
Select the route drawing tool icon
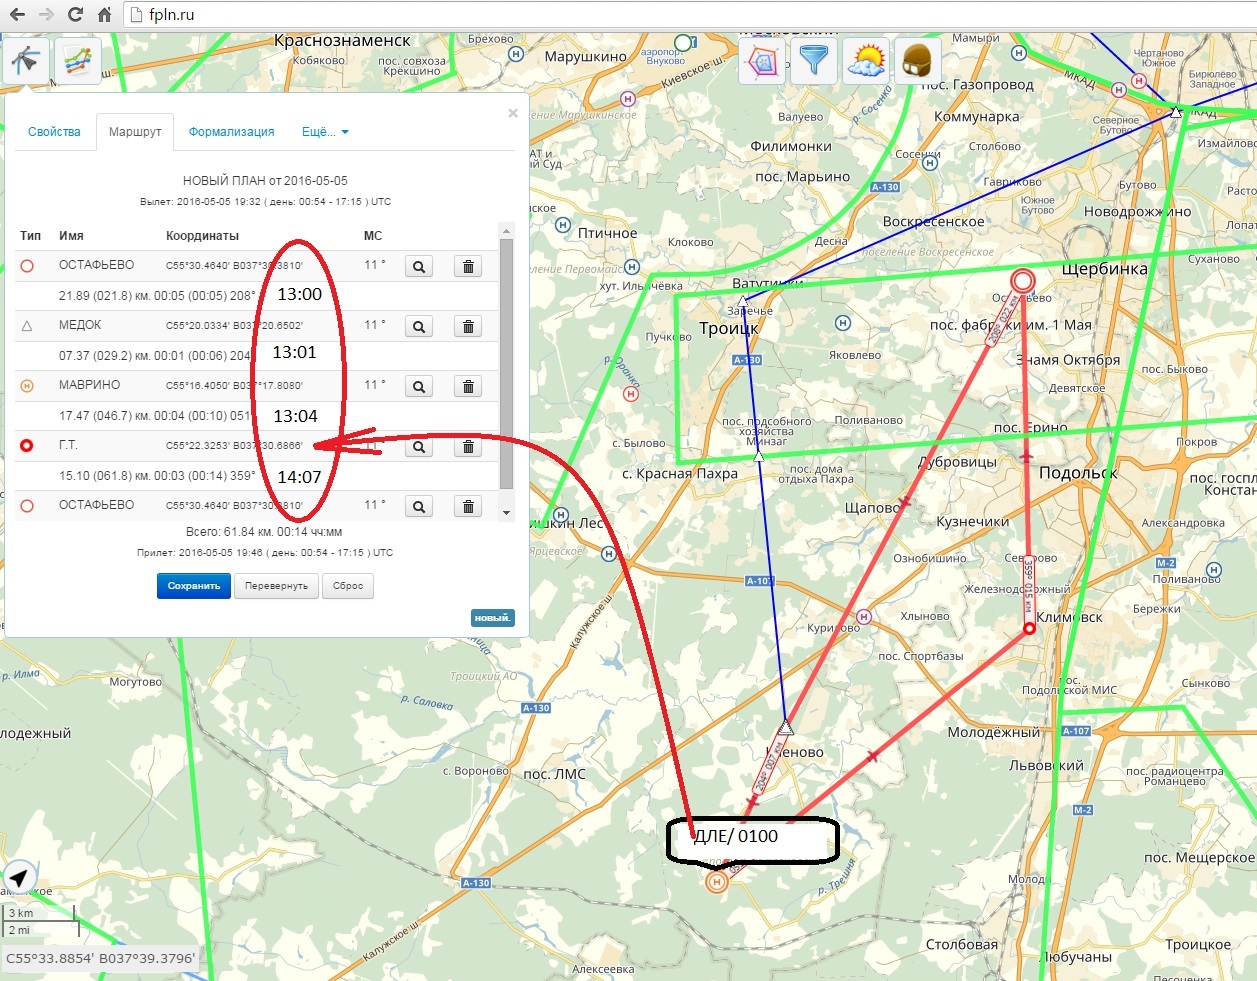[x=25, y=61]
